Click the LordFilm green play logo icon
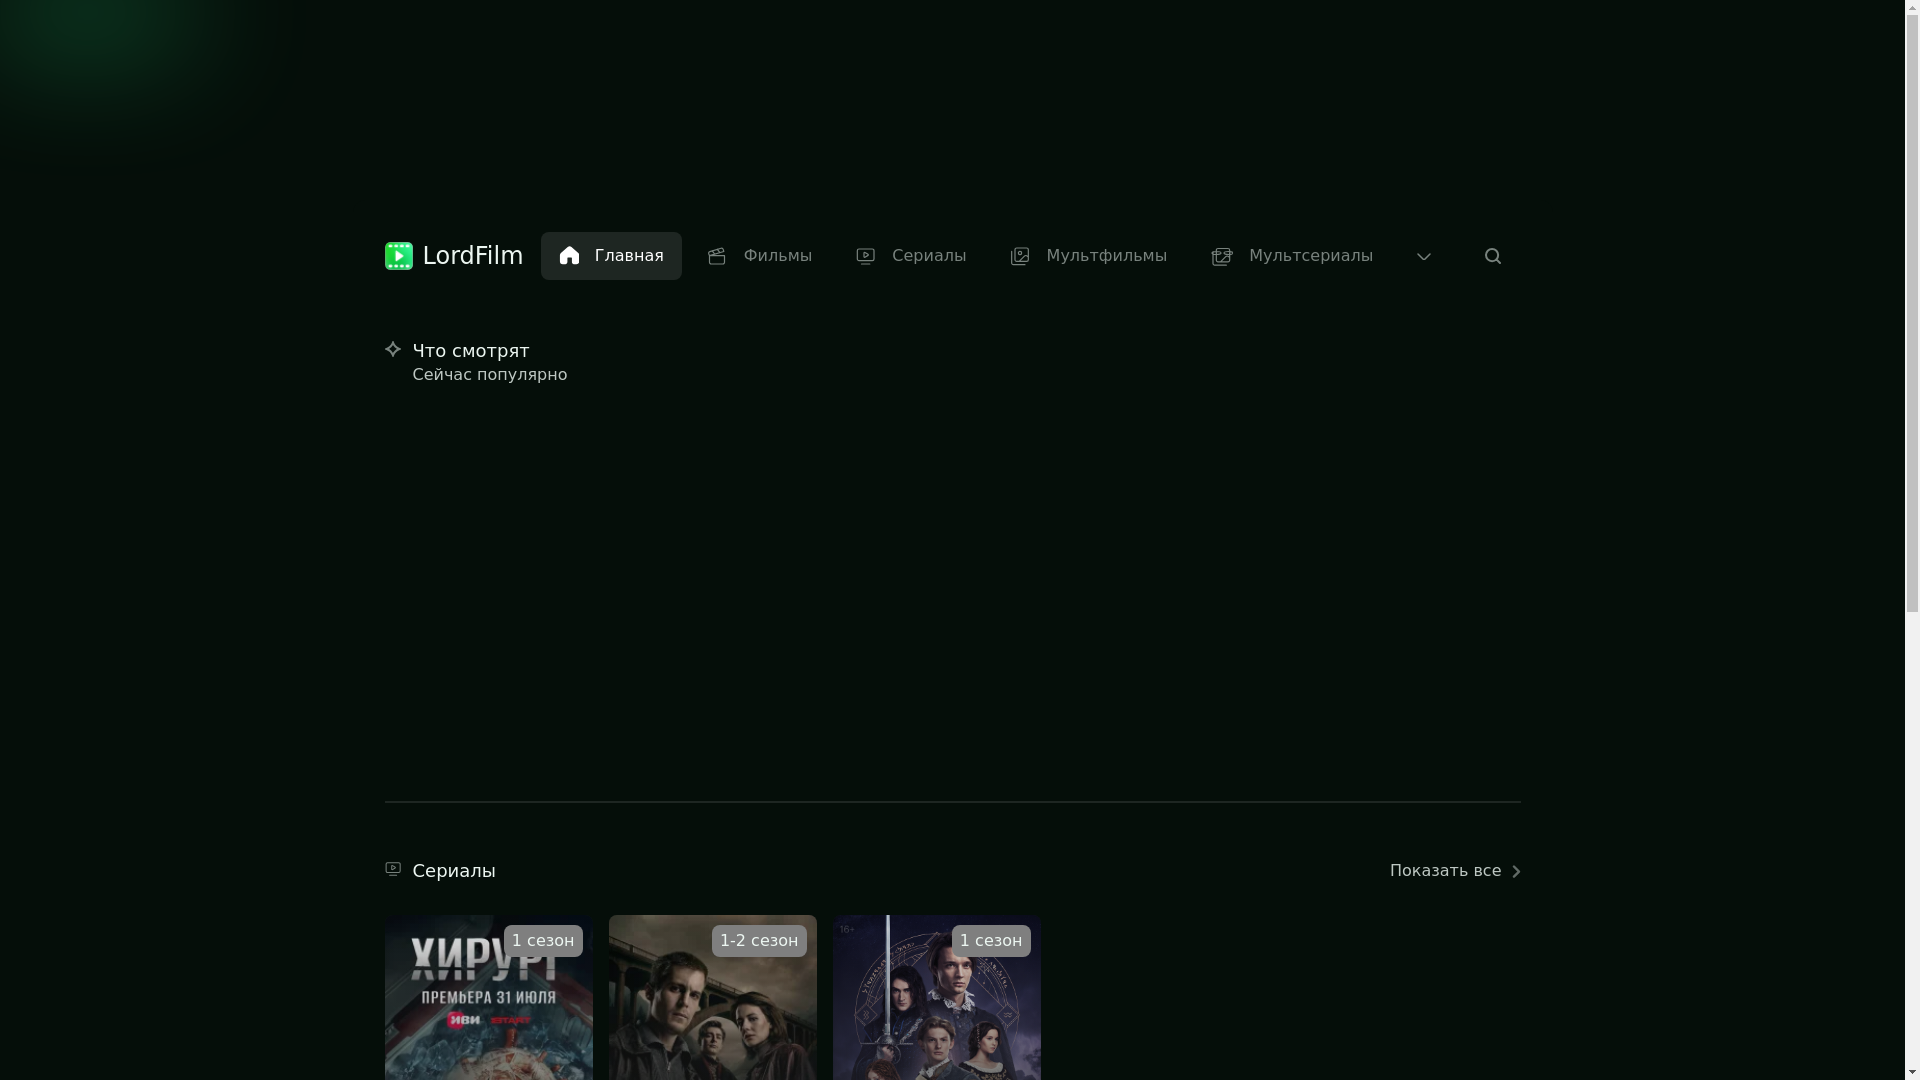 398,256
